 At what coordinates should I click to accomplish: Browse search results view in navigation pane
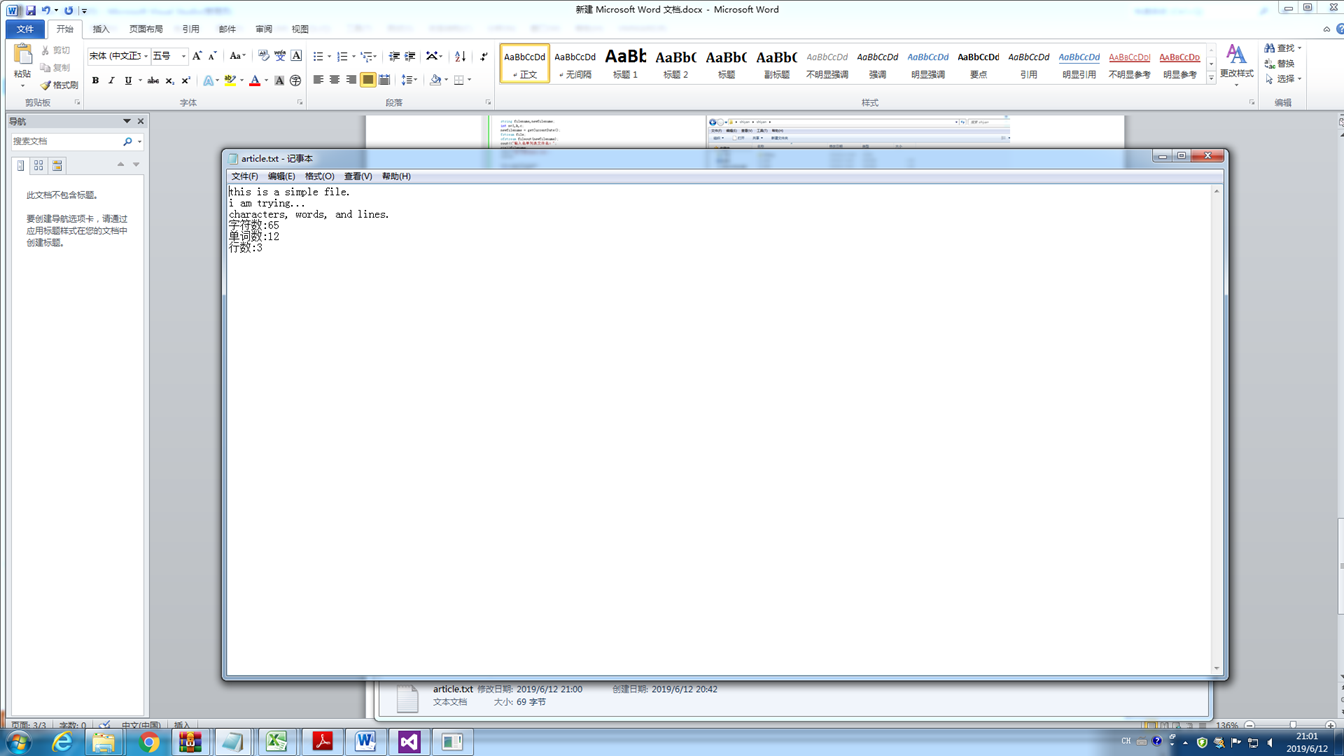(57, 165)
